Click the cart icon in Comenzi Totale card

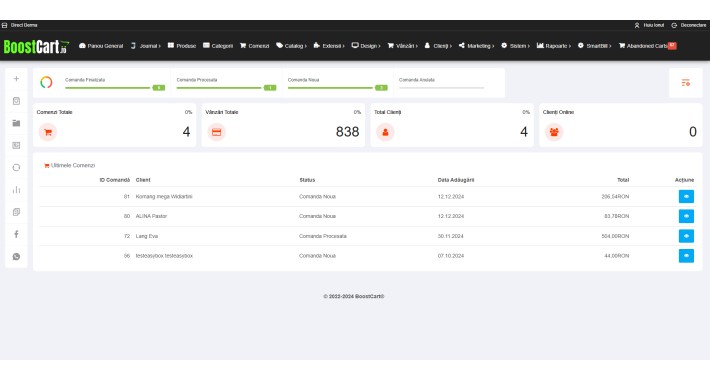[x=48, y=132]
